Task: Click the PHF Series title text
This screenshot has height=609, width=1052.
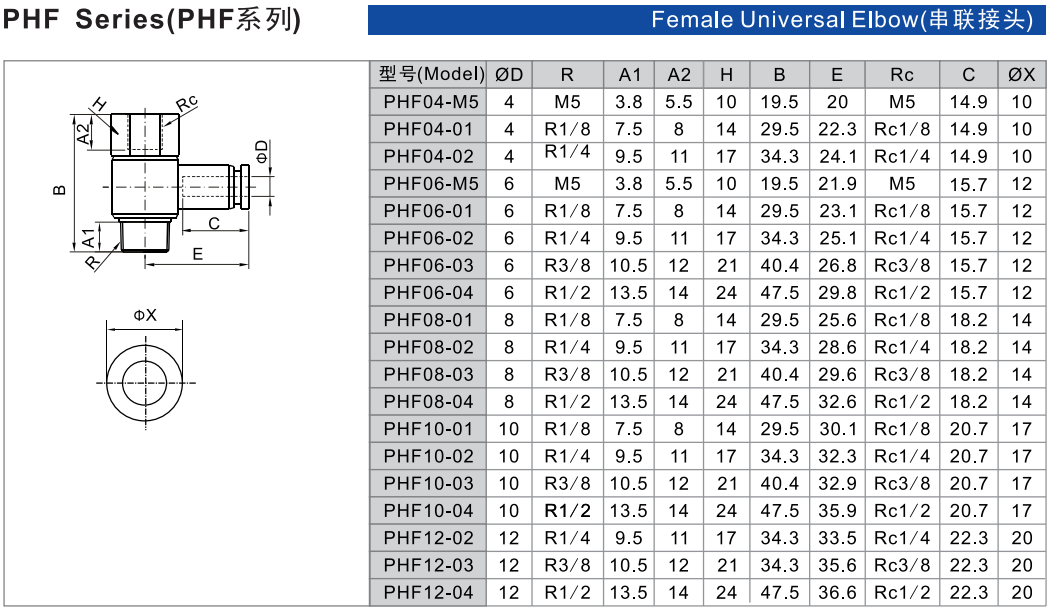Action: point(152,20)
